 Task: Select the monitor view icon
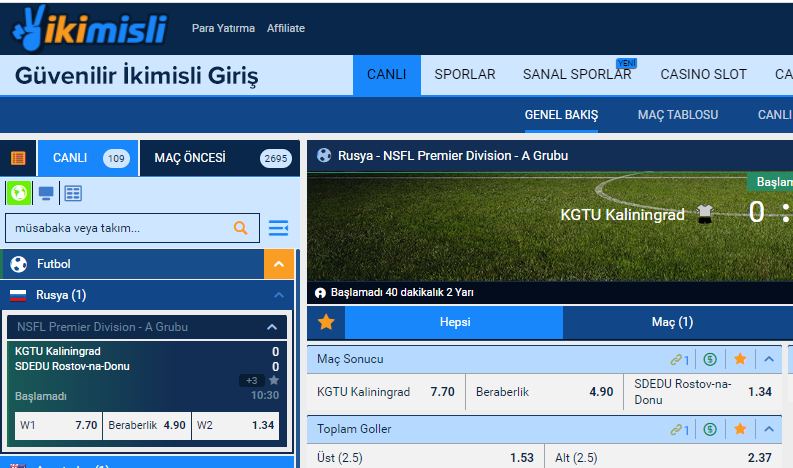pos(46,193)
